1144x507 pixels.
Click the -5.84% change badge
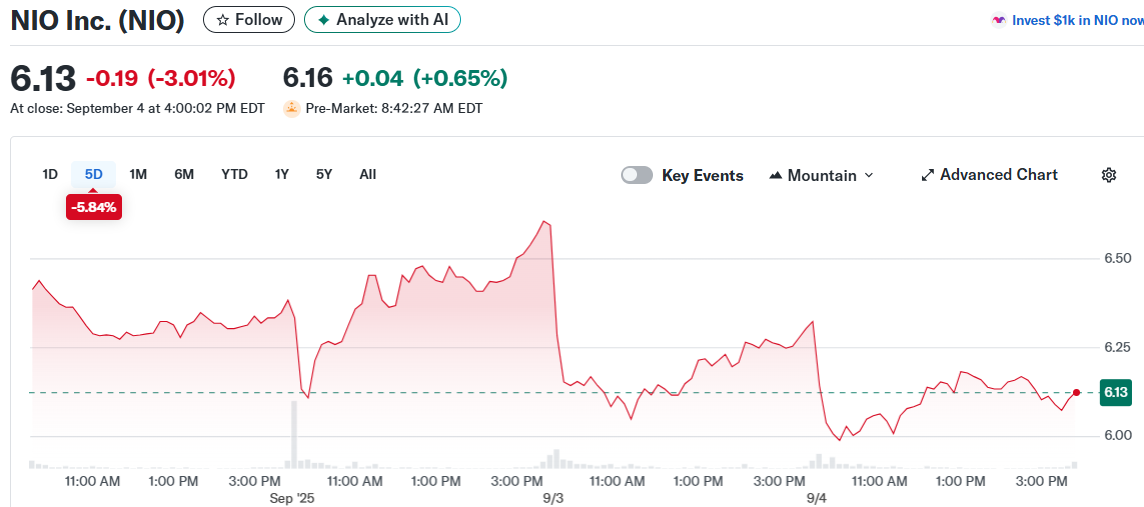pos(93,207)
